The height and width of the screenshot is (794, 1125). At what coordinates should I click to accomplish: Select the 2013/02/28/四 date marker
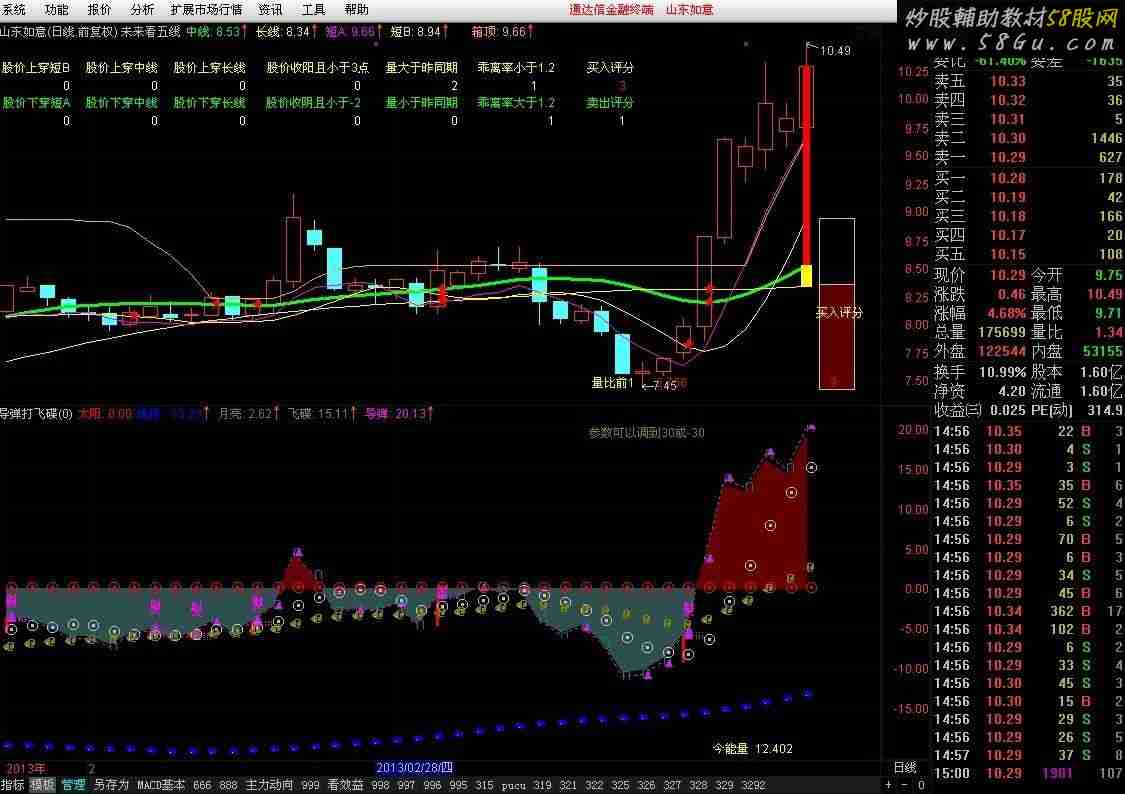click(x=415, y=767)
